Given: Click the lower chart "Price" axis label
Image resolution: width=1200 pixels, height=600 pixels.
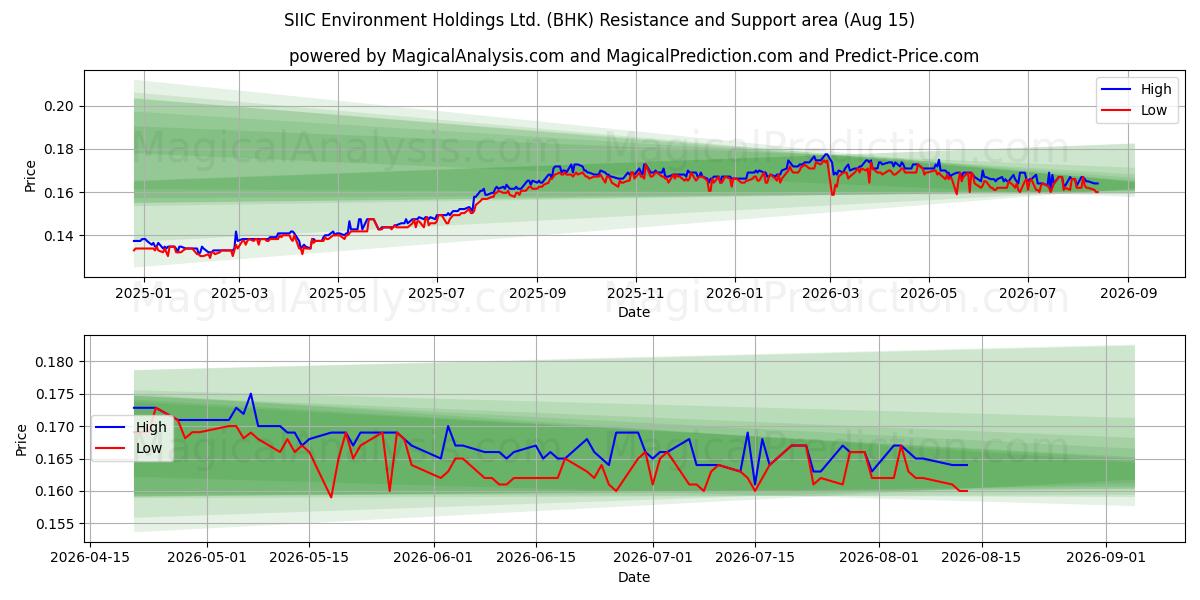Looking at the screenshot, I should (x=22, y=440).
